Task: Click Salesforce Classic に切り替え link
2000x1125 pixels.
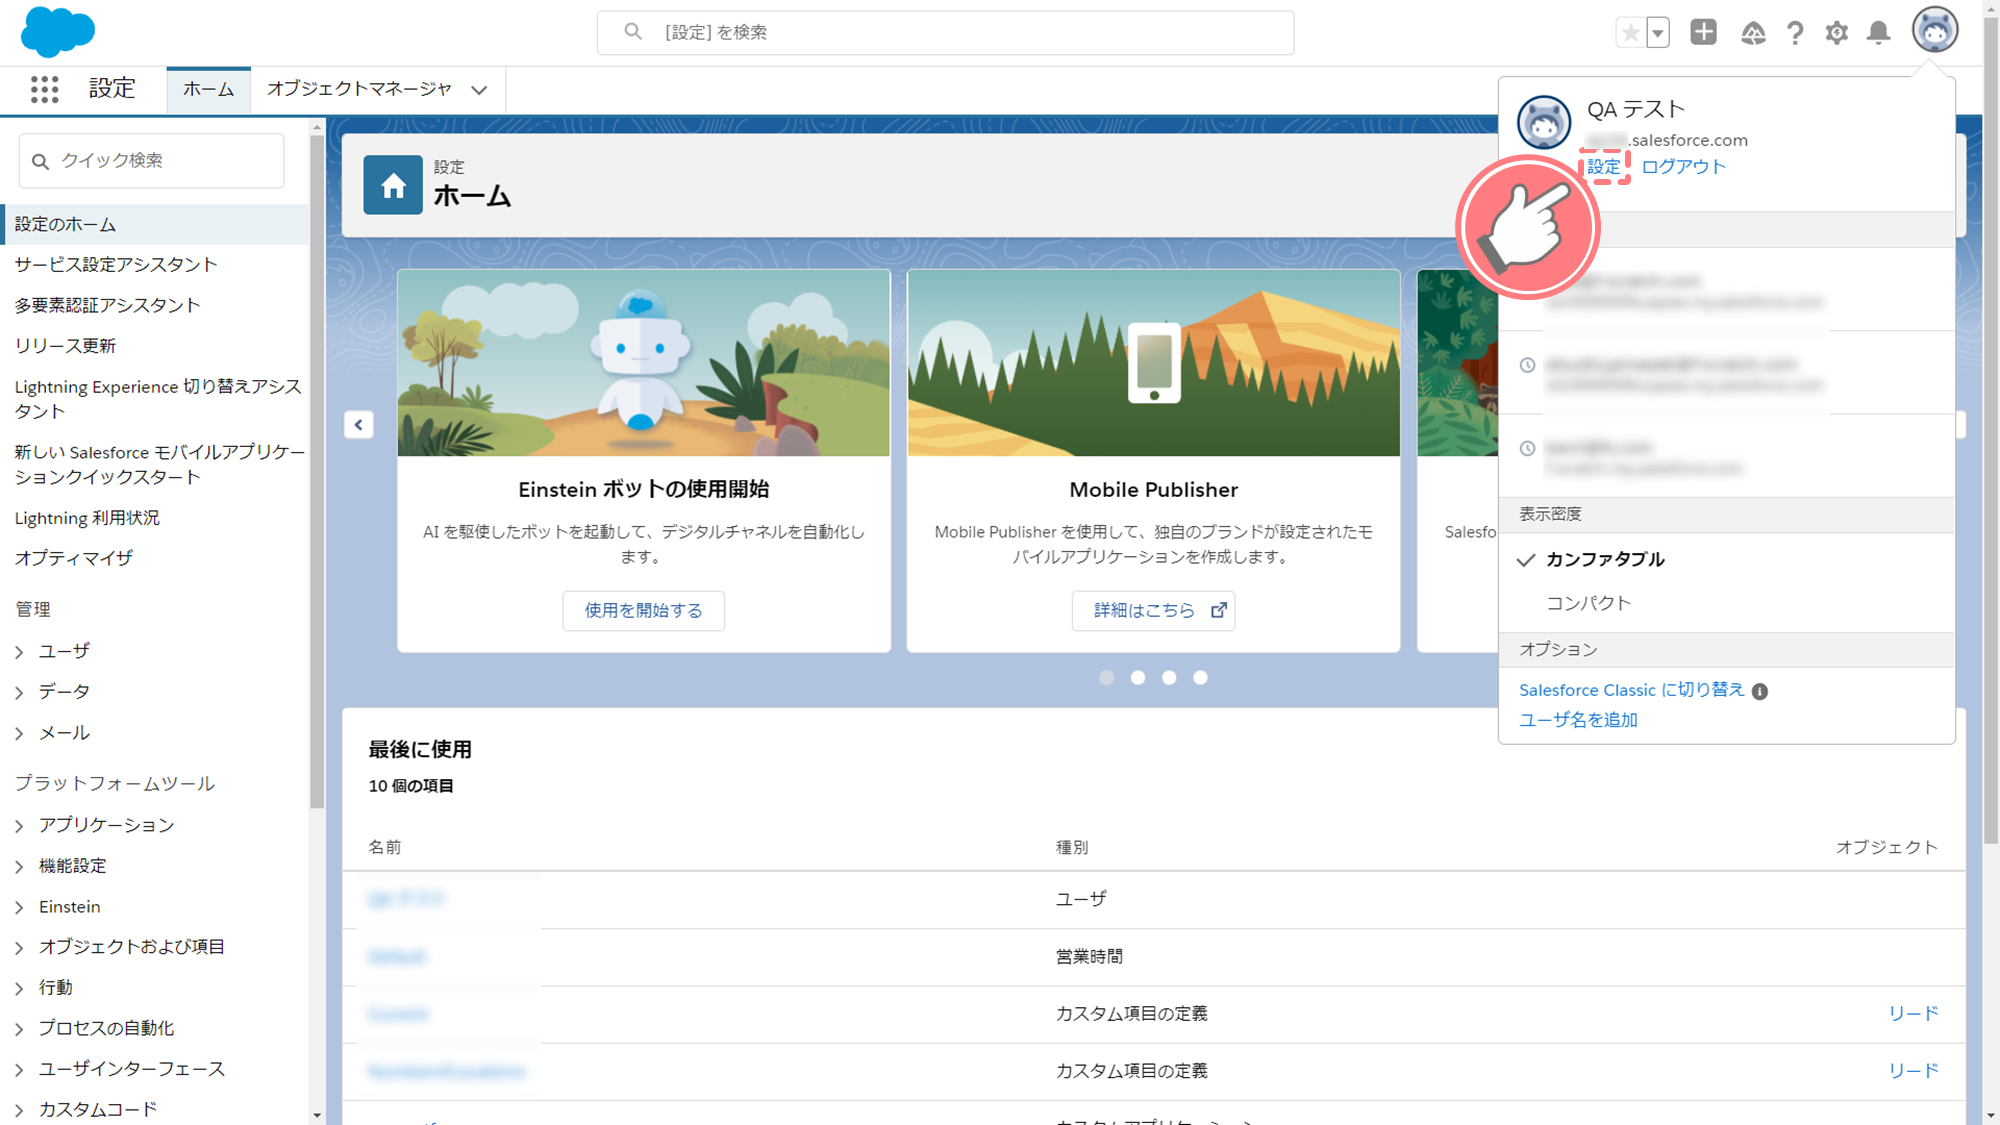Action: tap(1631, 690)
